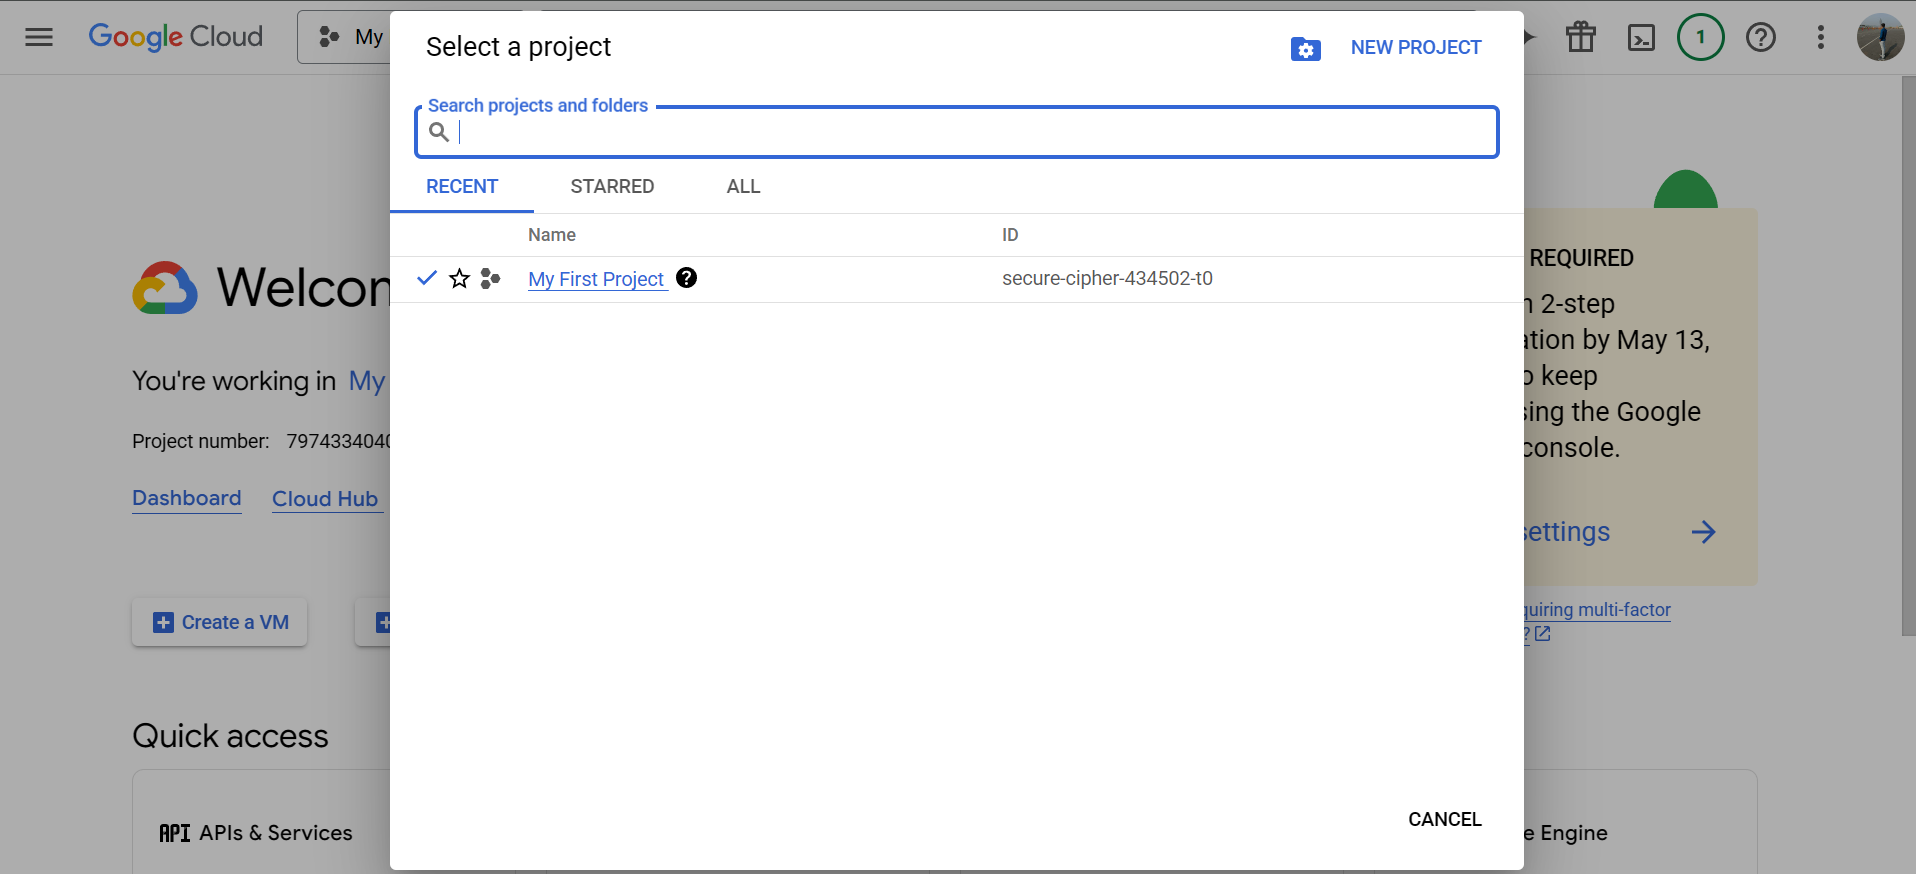Activate Cloud Shell terminal icon
Screen dimensions: 1916x874
coord(1641,37)
